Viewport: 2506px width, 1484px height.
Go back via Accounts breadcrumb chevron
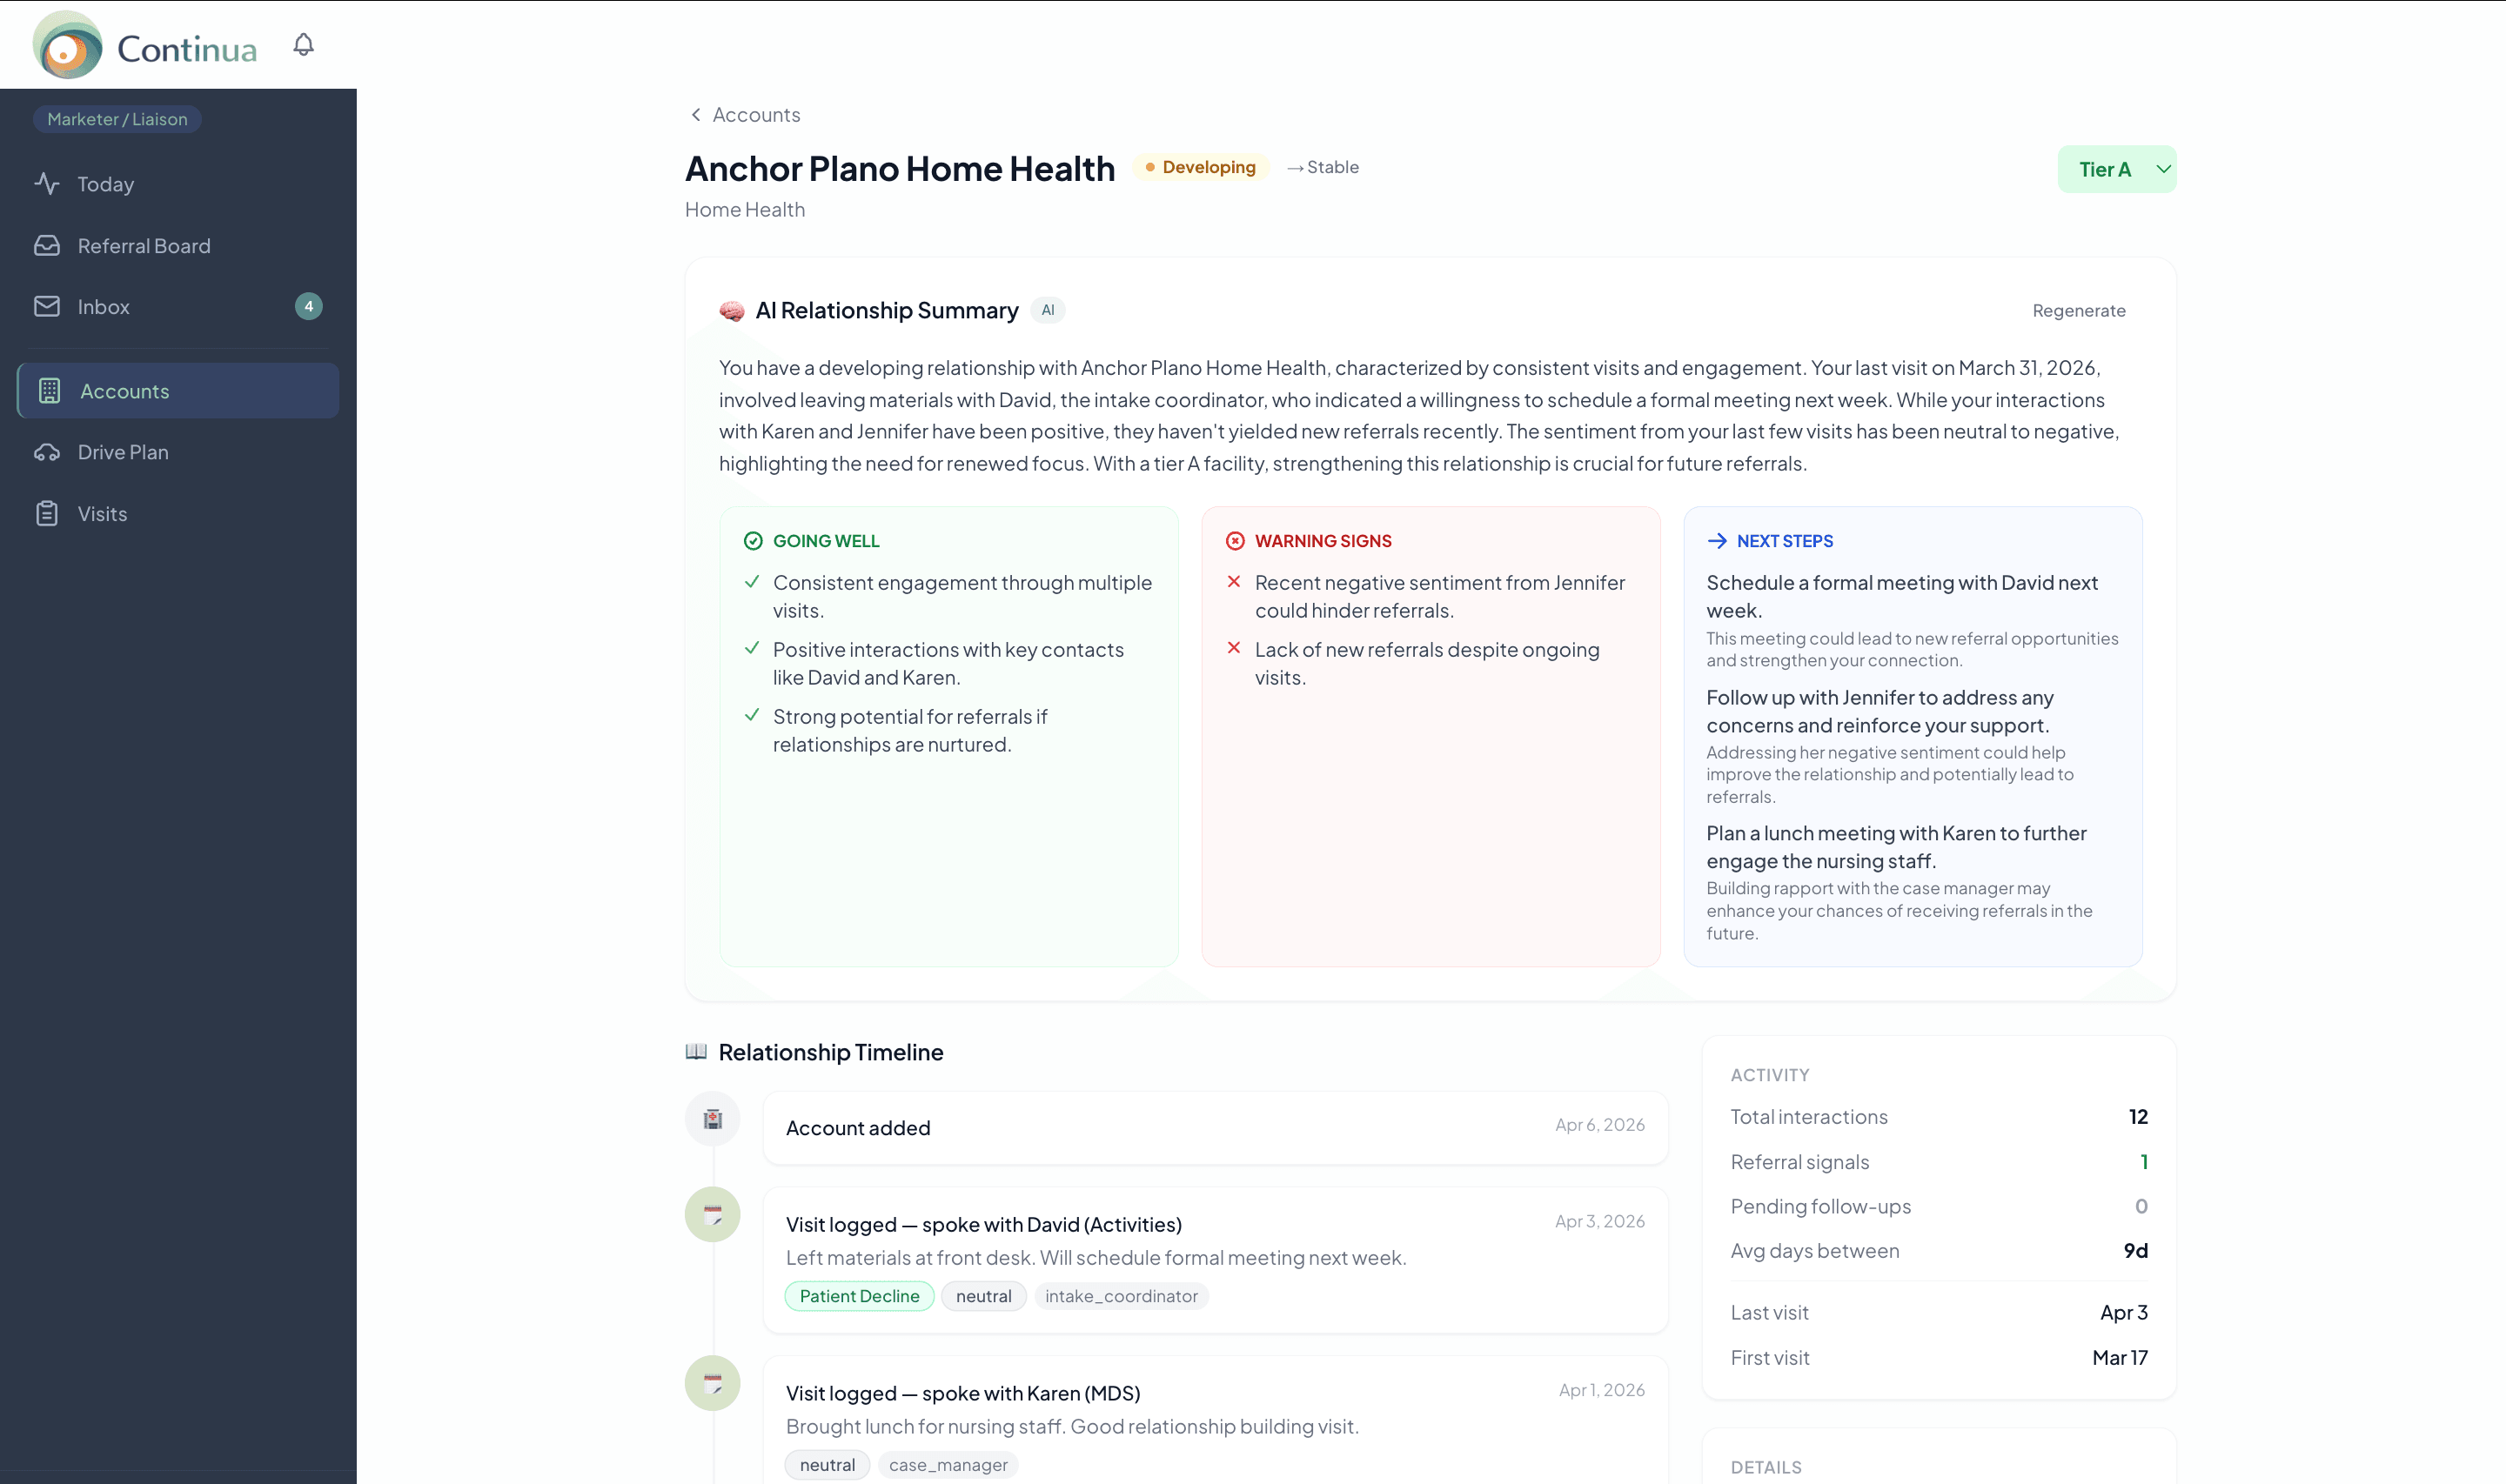point(696,115)
